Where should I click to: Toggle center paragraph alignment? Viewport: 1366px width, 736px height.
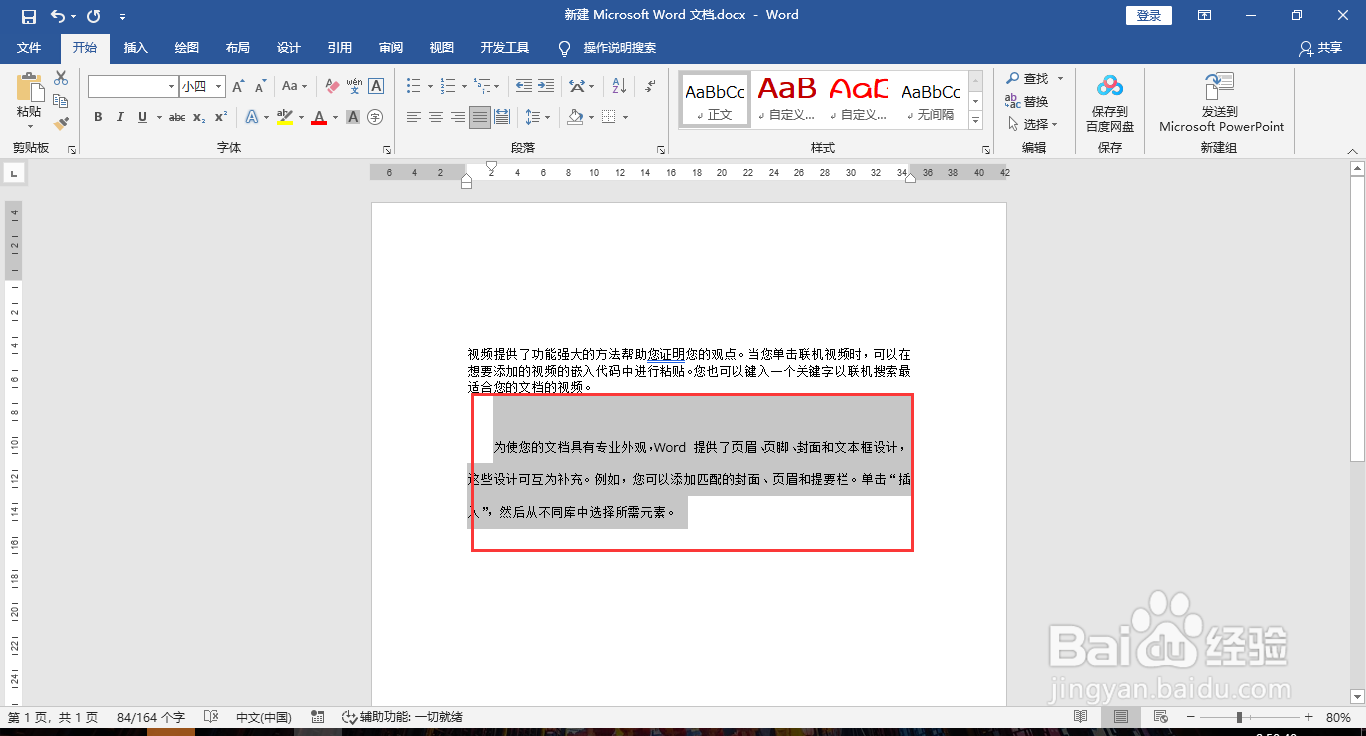coord(434,117)
